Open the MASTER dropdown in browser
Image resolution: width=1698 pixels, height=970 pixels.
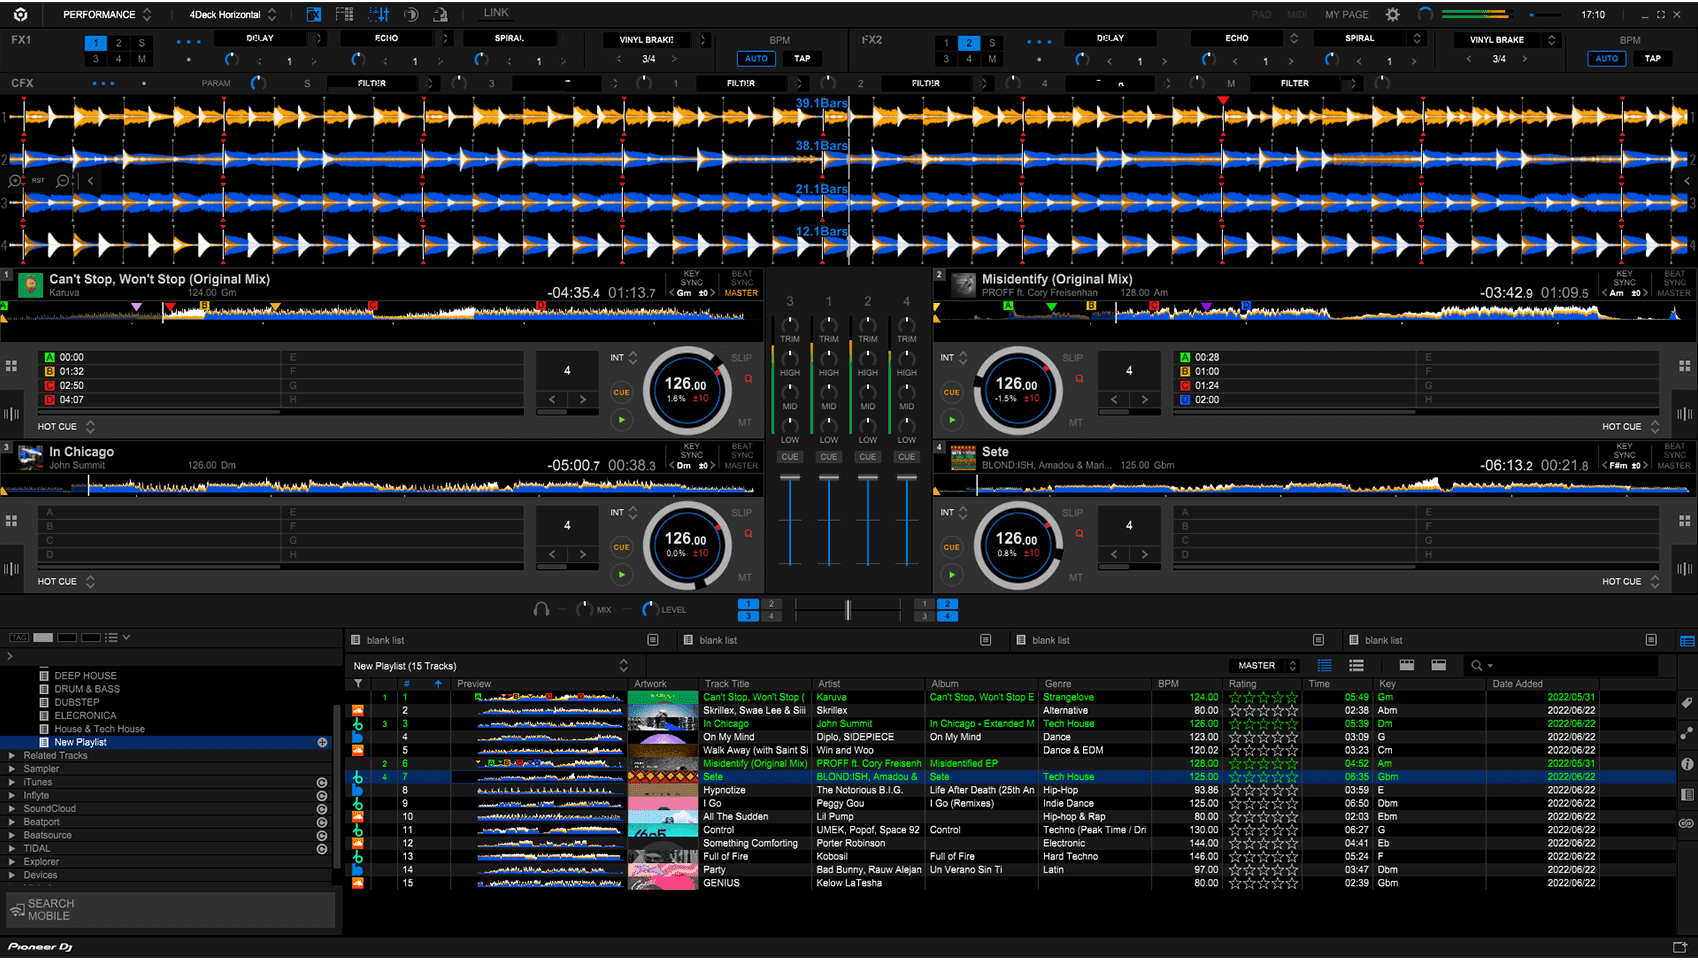1264,665
